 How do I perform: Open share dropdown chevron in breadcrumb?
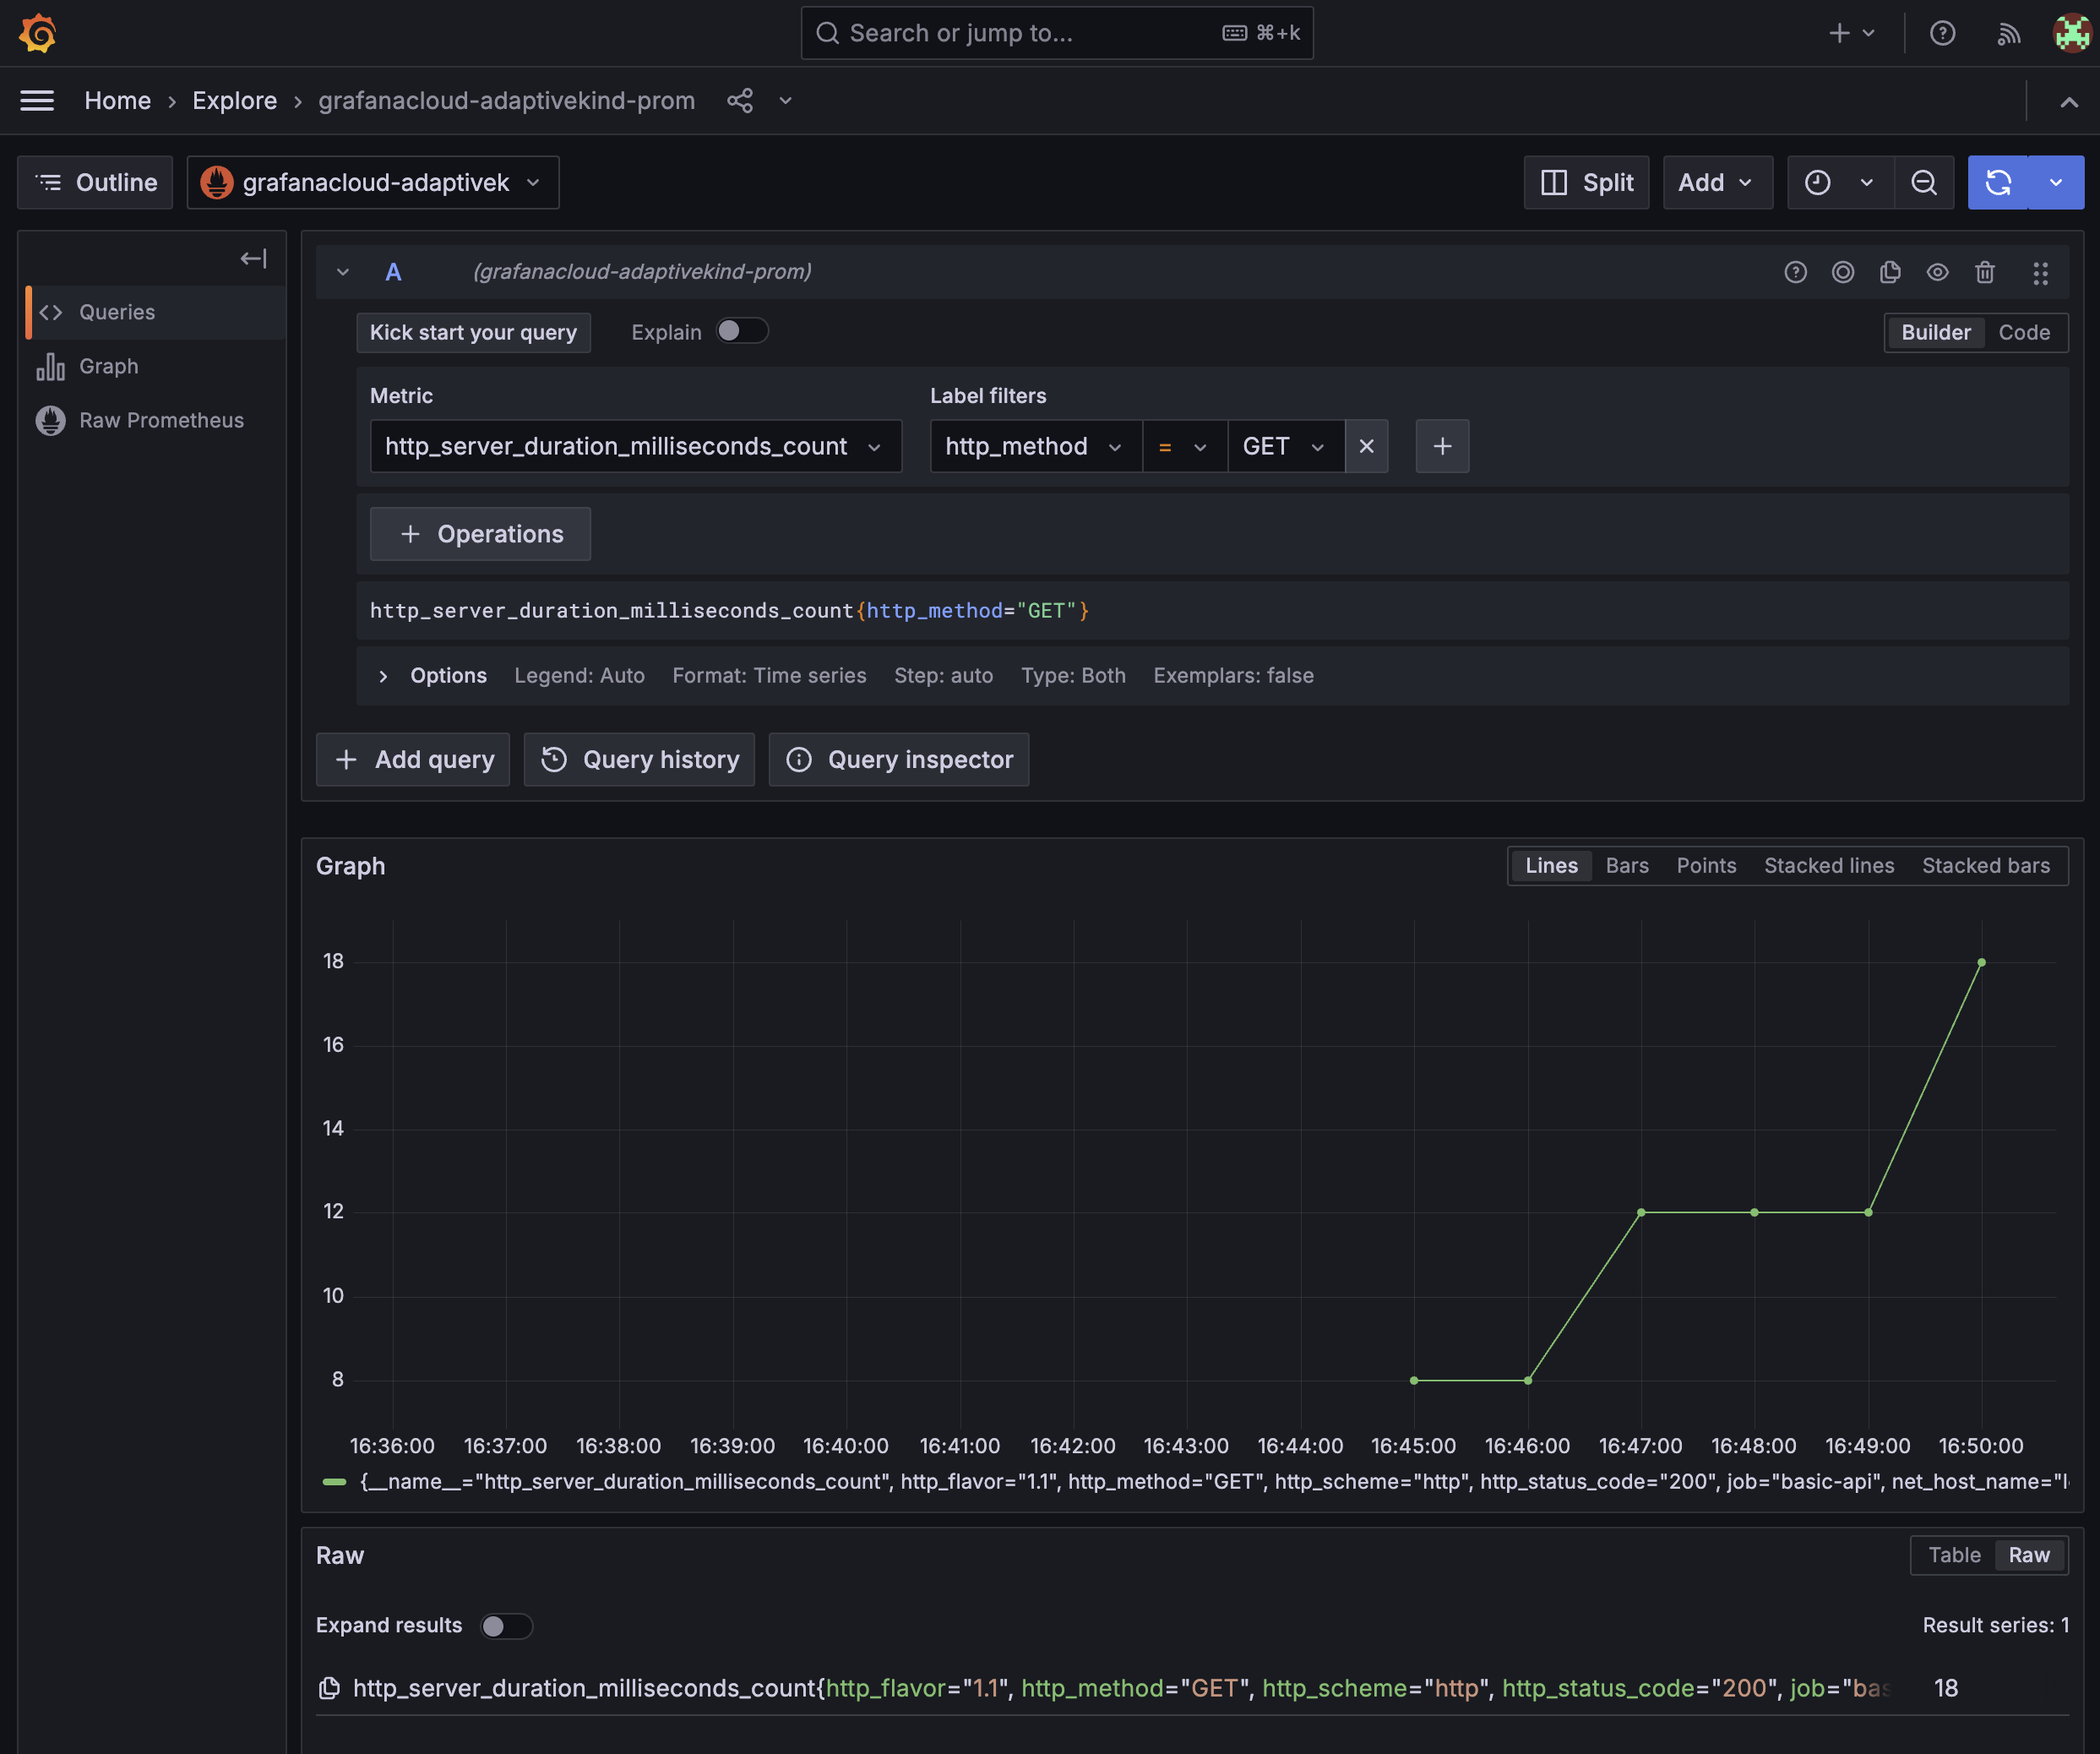tap(786, 101)
